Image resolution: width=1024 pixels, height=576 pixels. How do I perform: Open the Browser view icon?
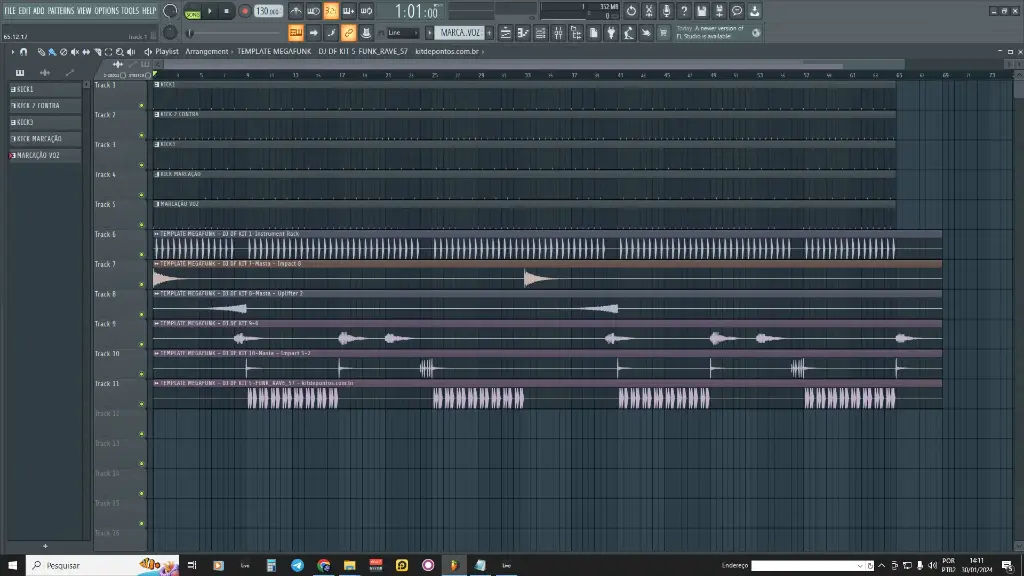pos(575,33)
